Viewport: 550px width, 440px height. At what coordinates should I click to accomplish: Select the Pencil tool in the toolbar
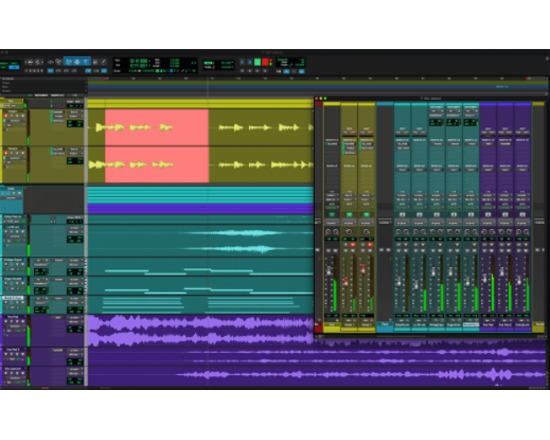pos(103,62)
